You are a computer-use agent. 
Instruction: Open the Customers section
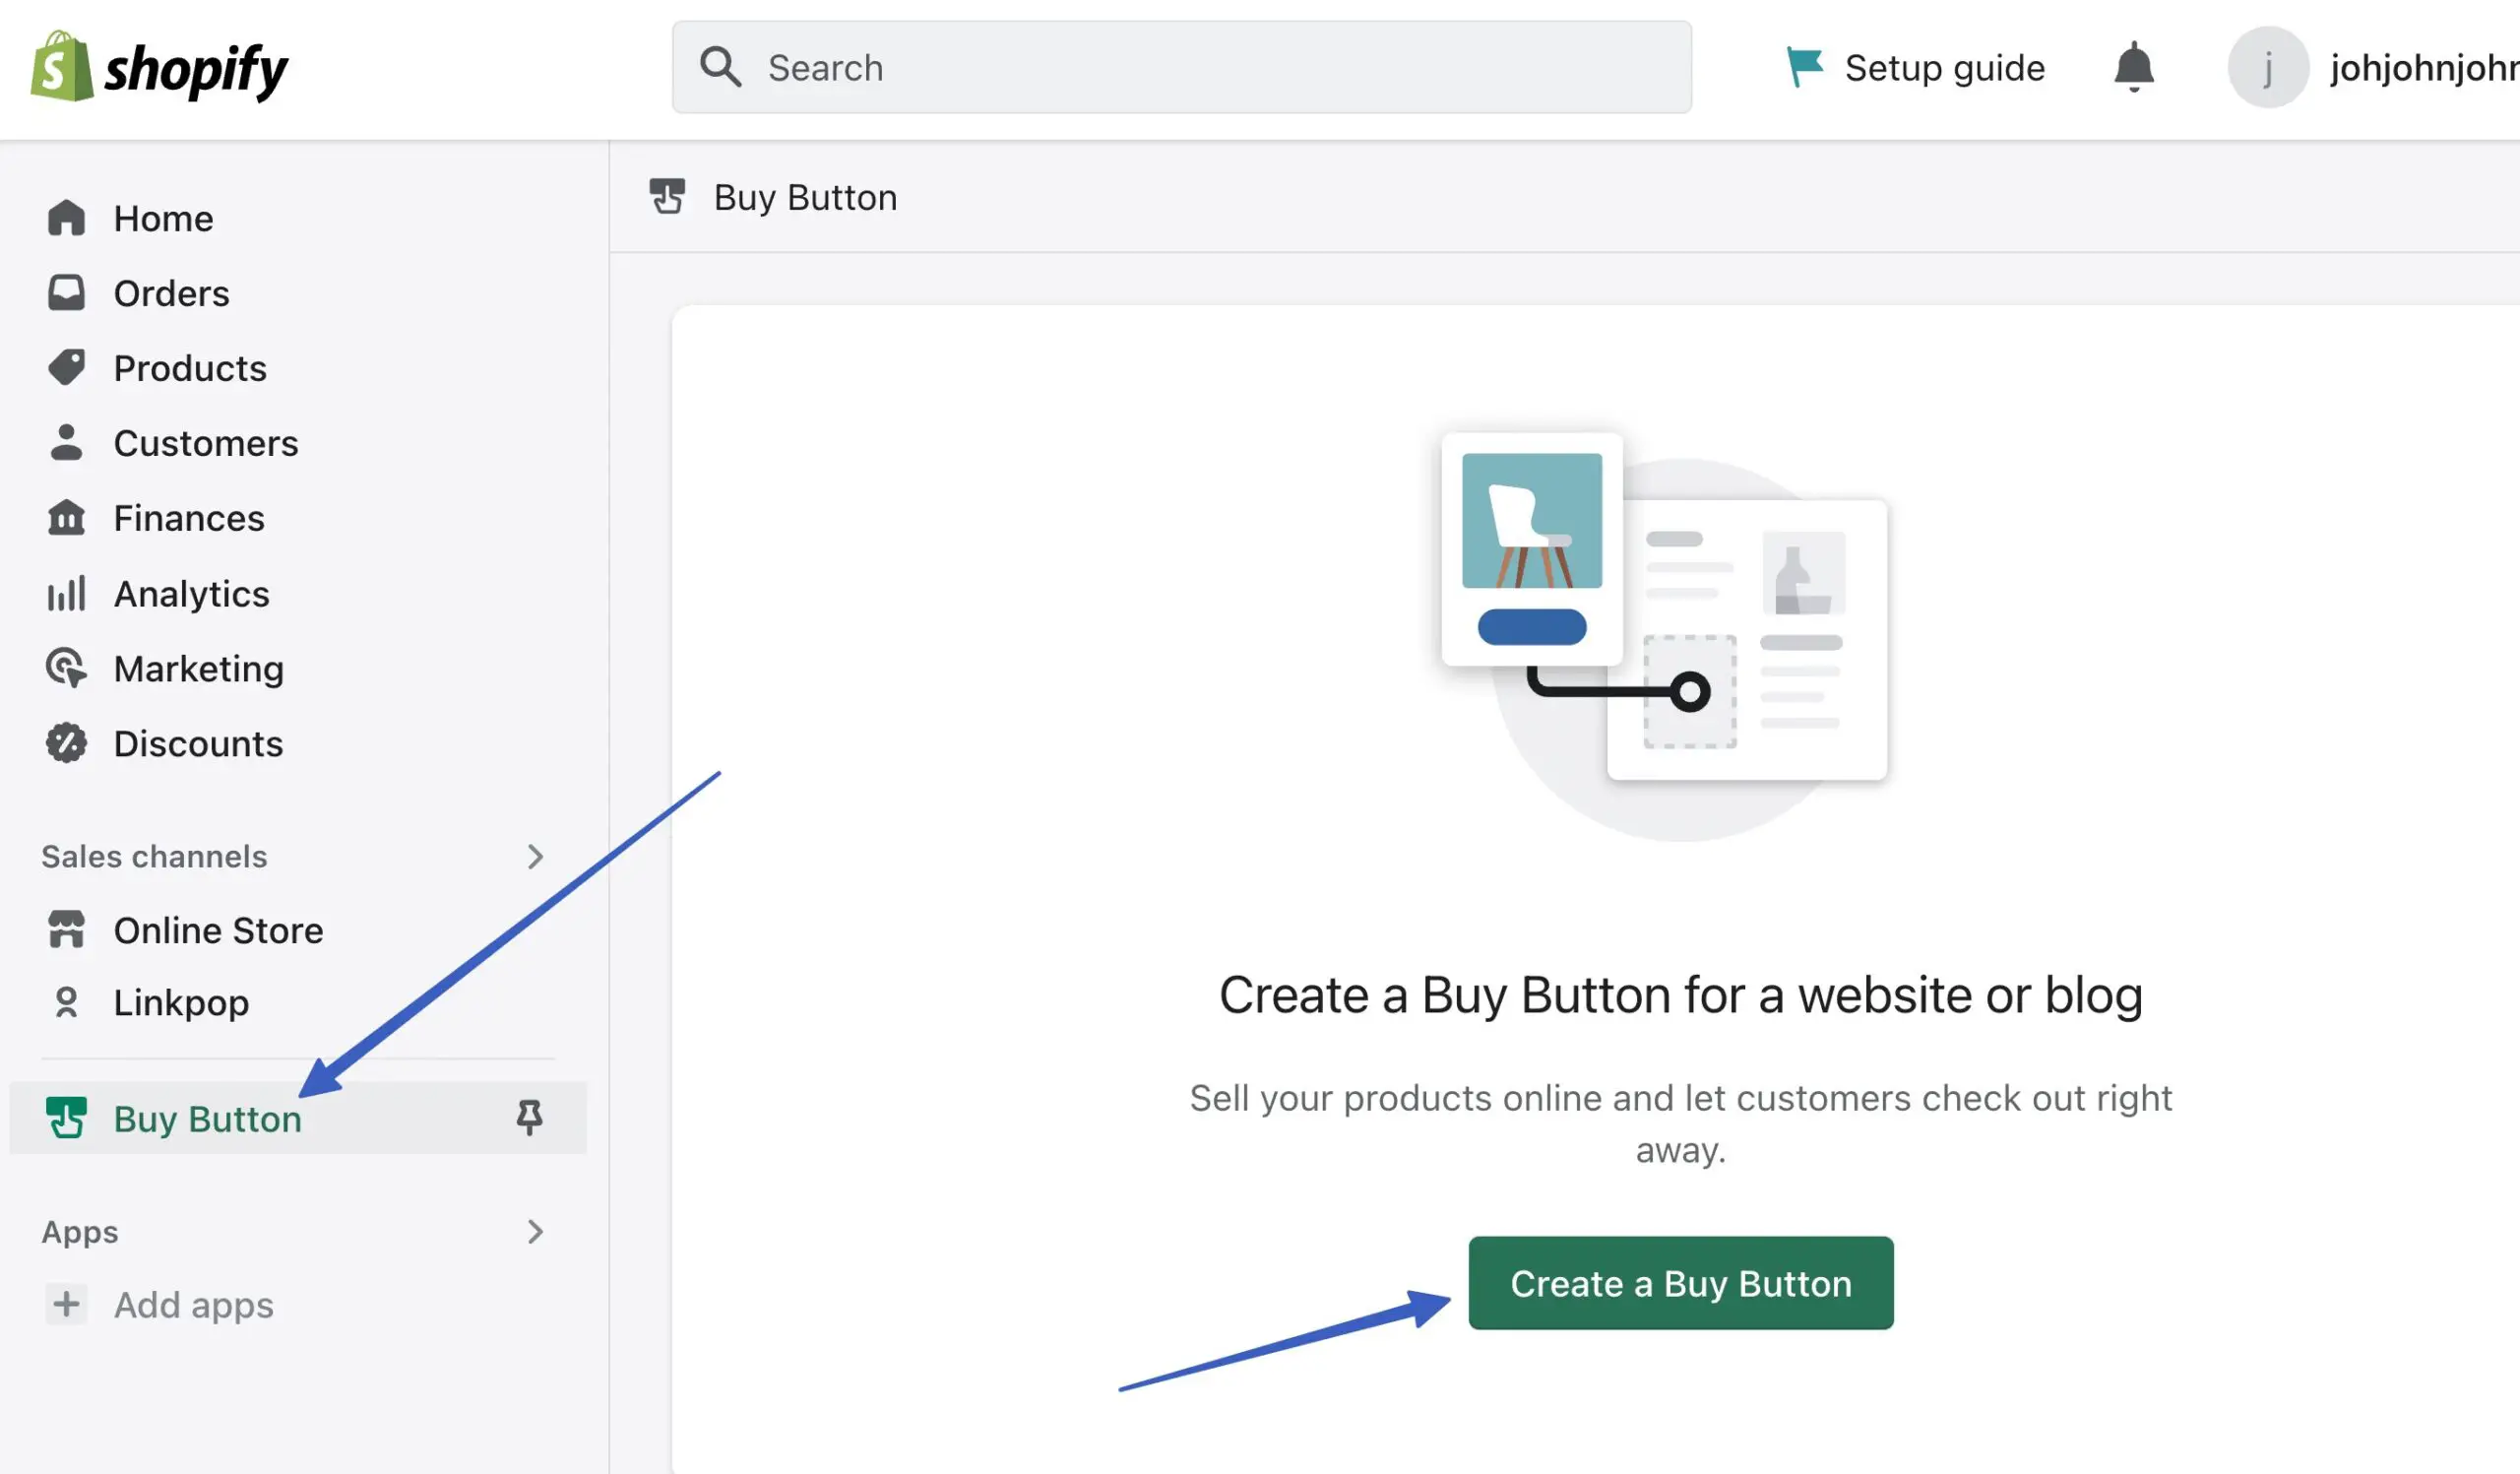coord(205,443)
